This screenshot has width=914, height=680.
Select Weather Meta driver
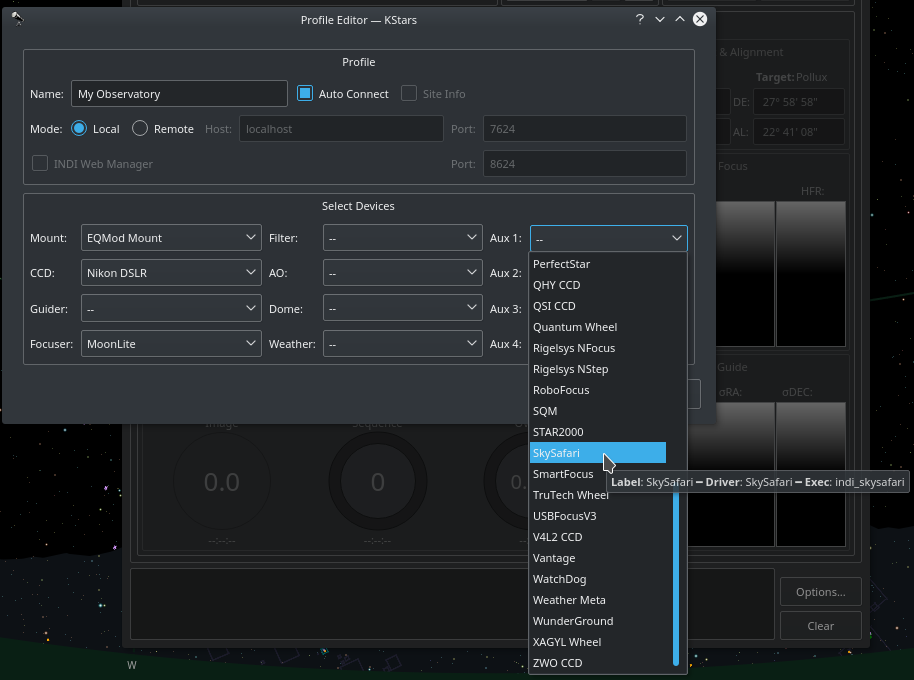pos(597,600)
